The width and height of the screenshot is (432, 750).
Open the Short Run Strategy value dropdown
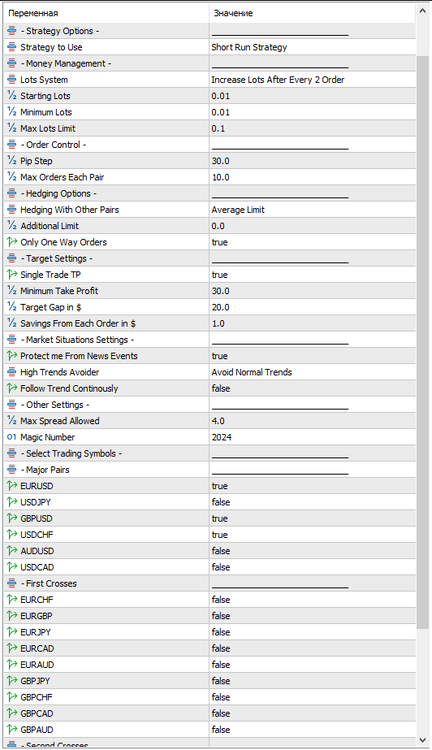click(x=312, y=47)
